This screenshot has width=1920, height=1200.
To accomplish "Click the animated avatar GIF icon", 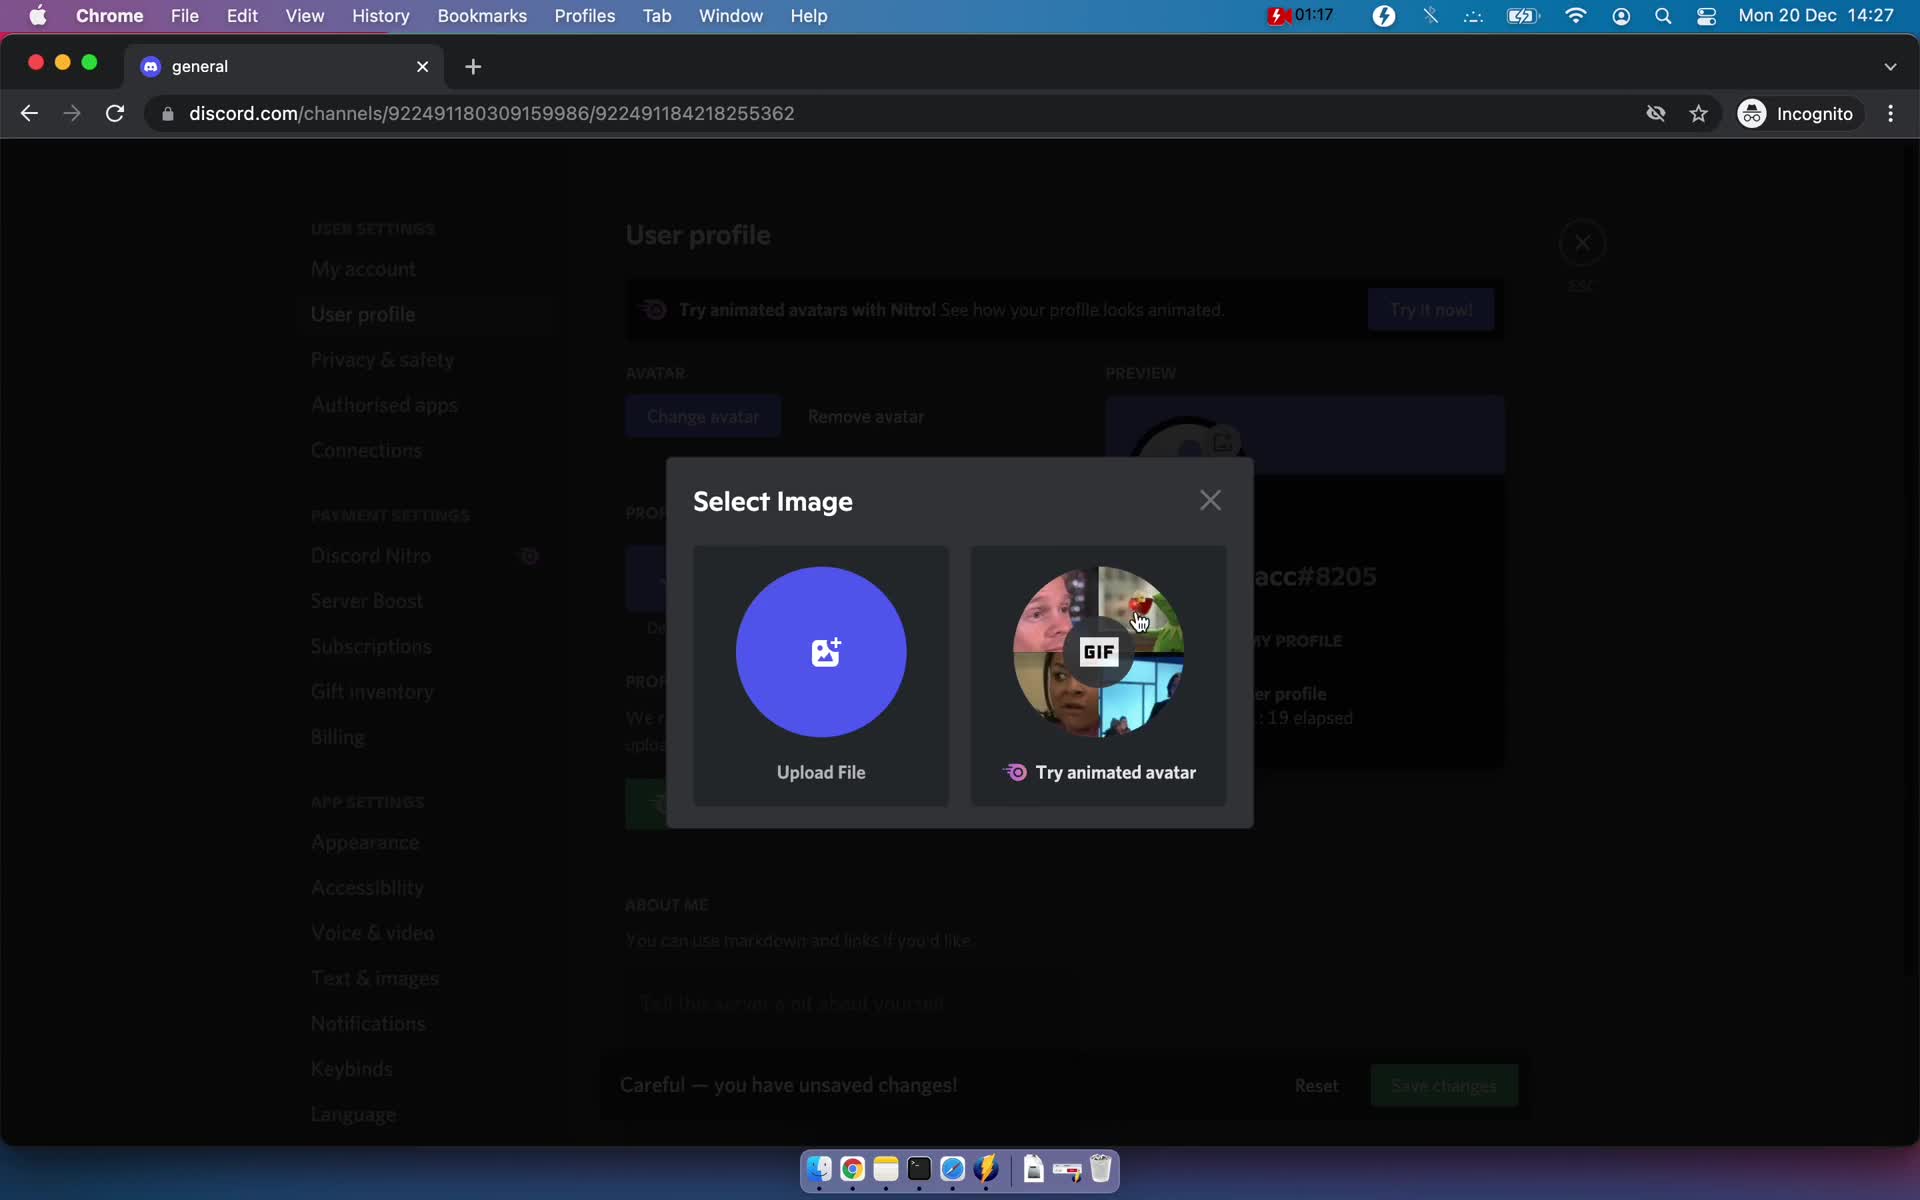I will (x=1099, y=651).
